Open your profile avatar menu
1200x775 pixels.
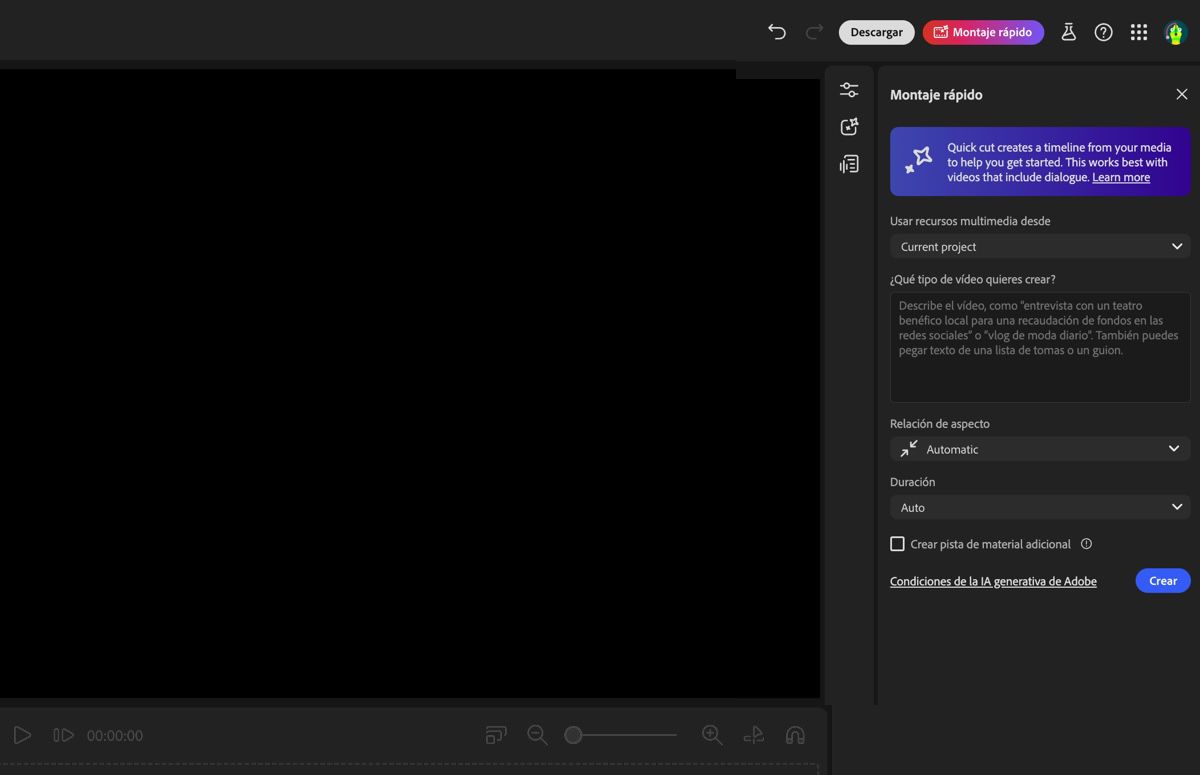[x=1173, y=31]
